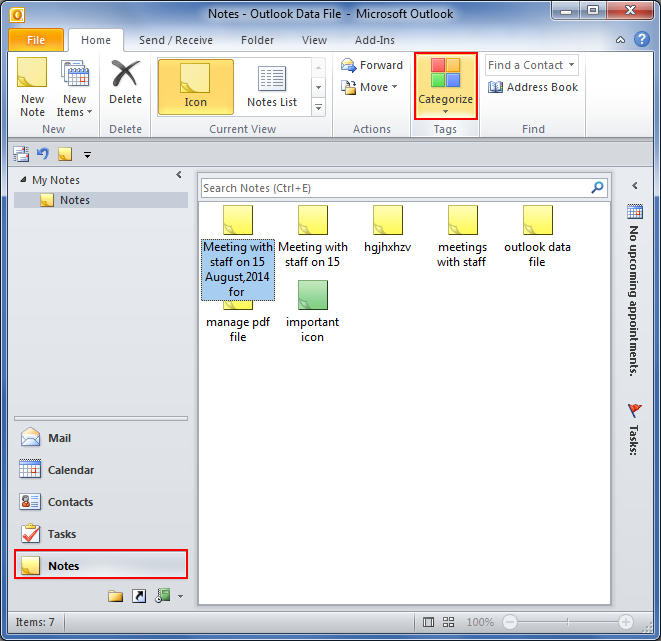
Task: Open Notes navigation button
Action: (101, 565)
